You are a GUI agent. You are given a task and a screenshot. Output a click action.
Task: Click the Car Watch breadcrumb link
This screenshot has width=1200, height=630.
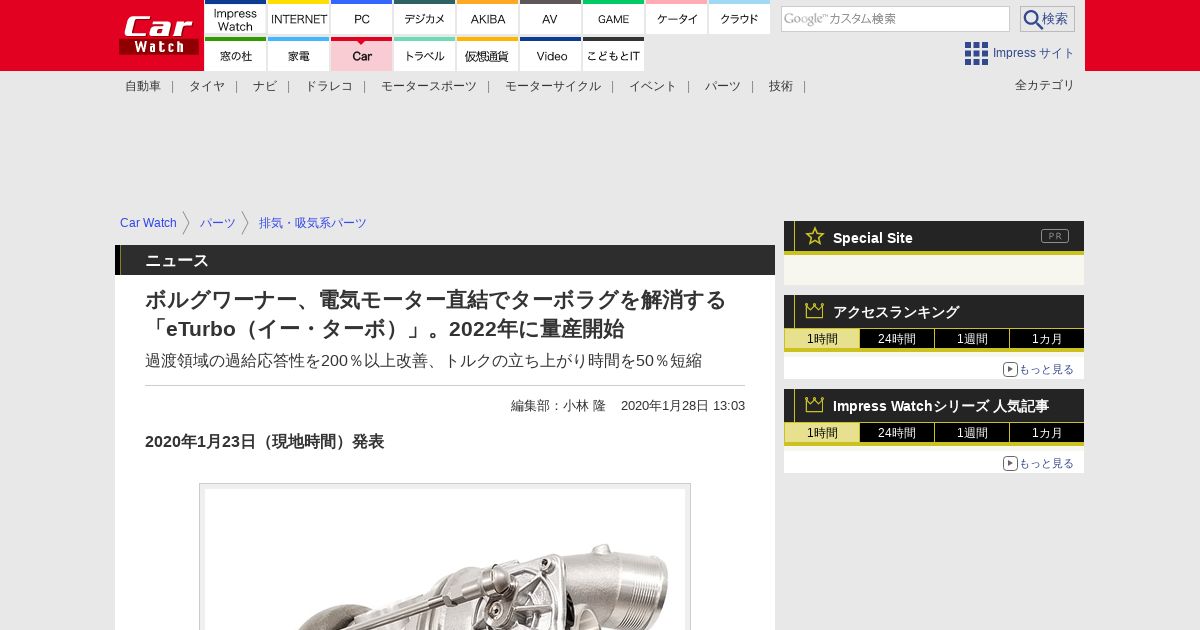click(148, 223)
